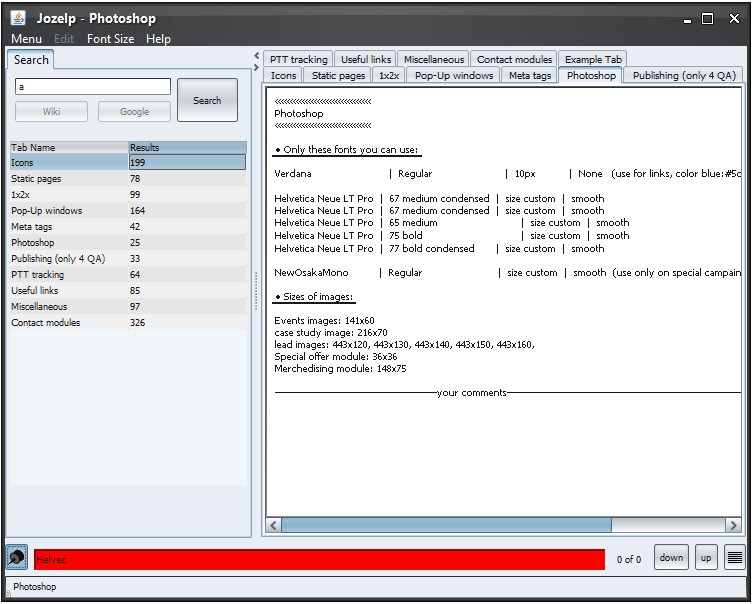Switch to the Pop-Up windows tab
Viewport: 754px width, 604px height.
tap(454, 76)
